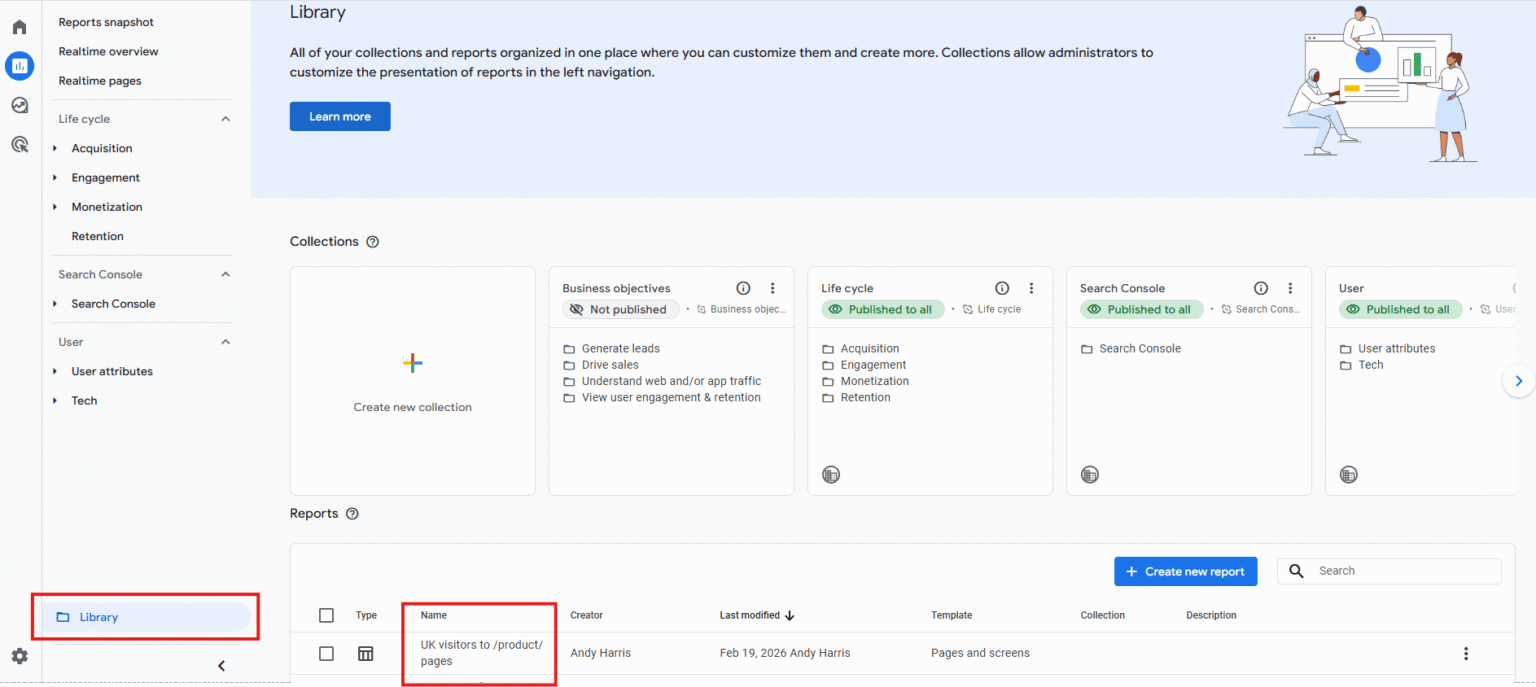Open more options for Search Console collection
Screen dimensions: 1536x687
(x=1290, y=288)
